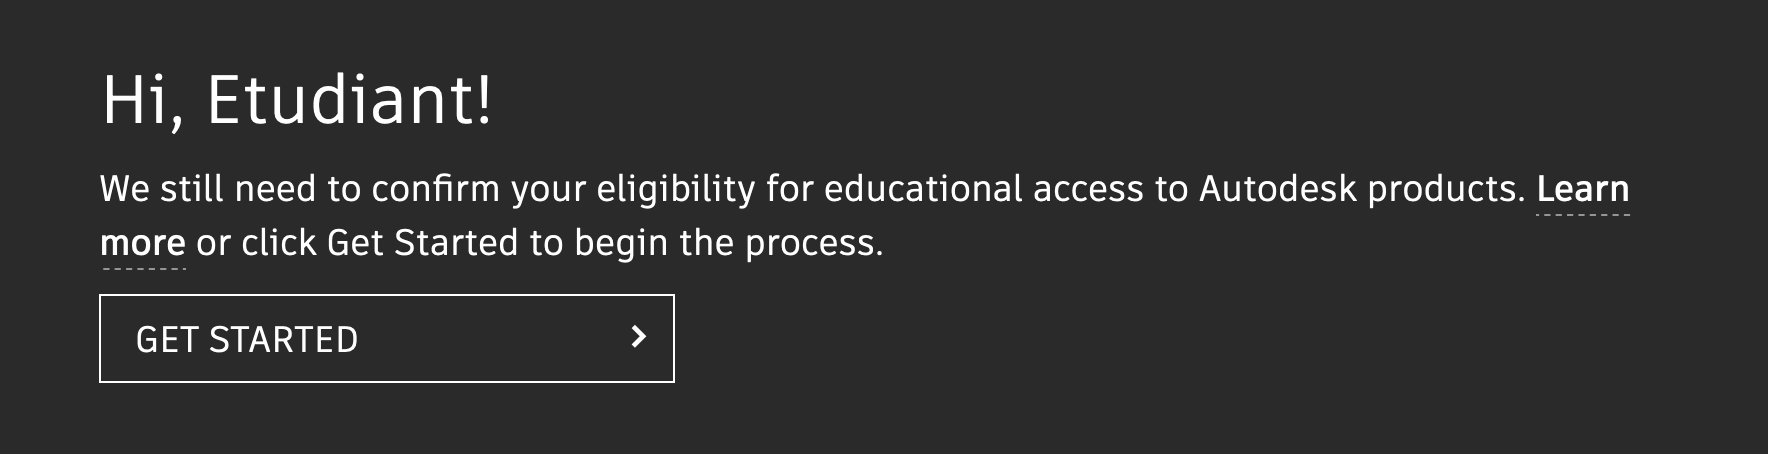Image resolution: width=1768 pixels, height=454 pixels.
Task: Click the "GET STARTED" label text
Action: coord(246,340)
